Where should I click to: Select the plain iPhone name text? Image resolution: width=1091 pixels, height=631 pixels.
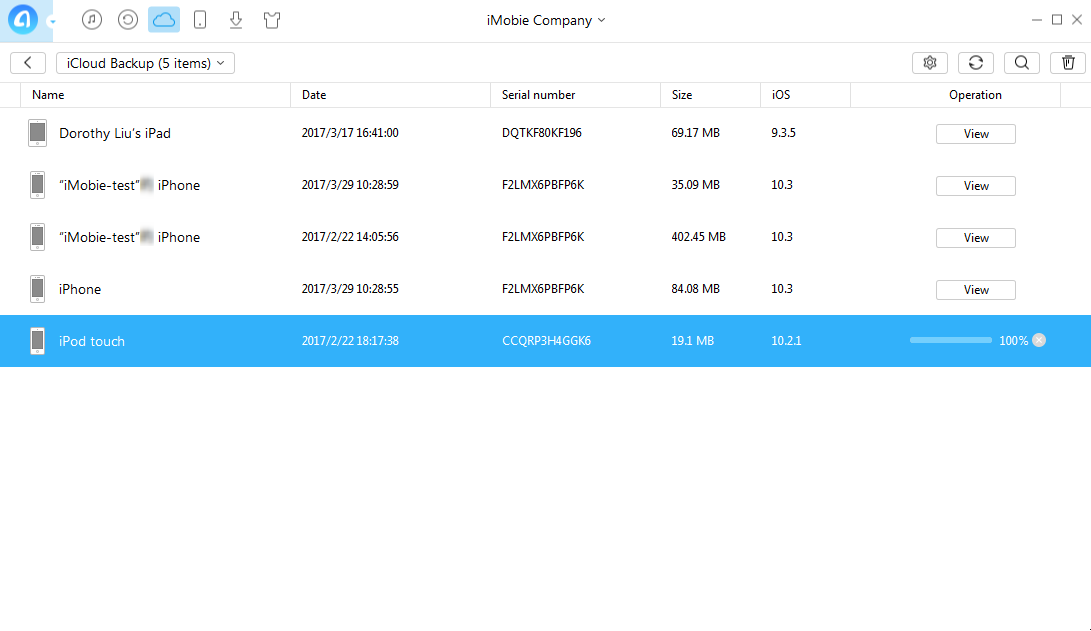point(80,289)
